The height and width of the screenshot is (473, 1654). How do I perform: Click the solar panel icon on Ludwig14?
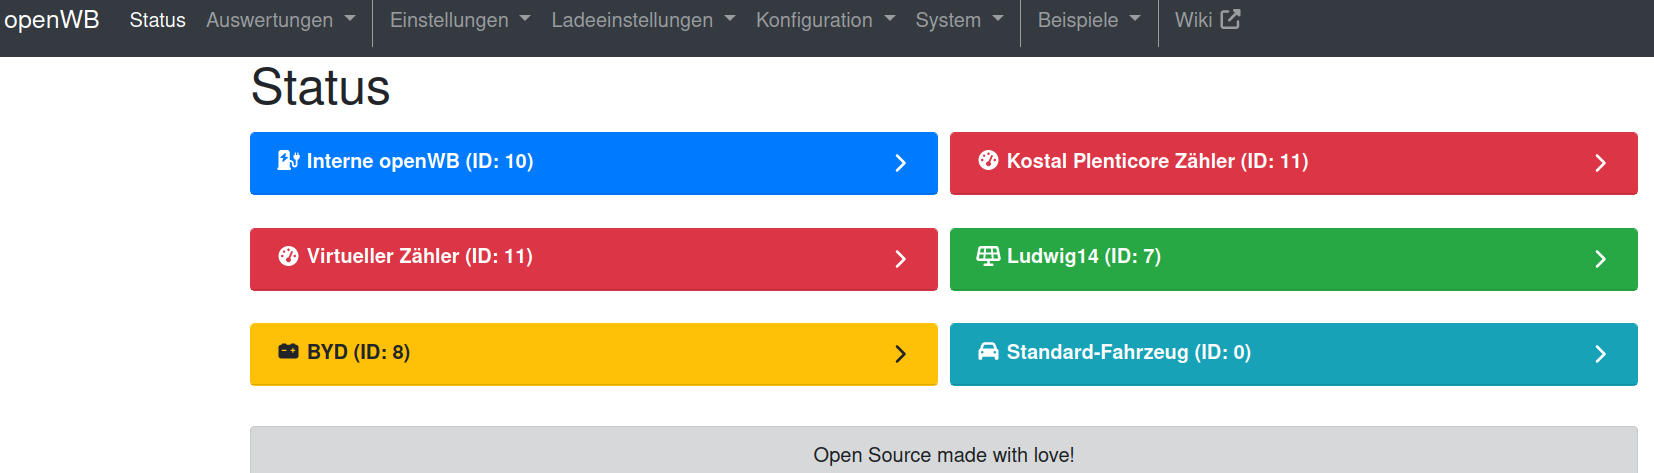point(988,256)
